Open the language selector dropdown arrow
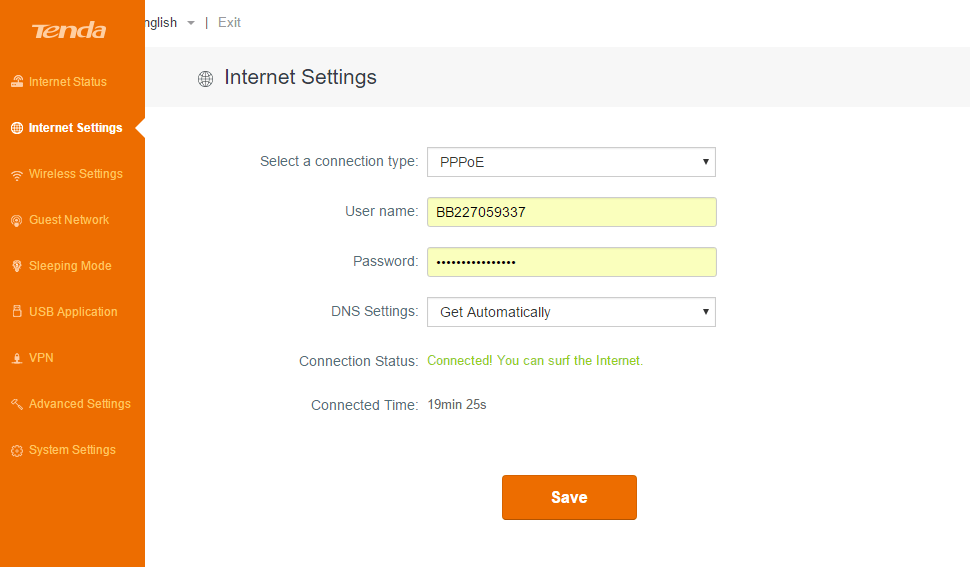The height and width of the screenshot is (567, 970). point(190,23)
